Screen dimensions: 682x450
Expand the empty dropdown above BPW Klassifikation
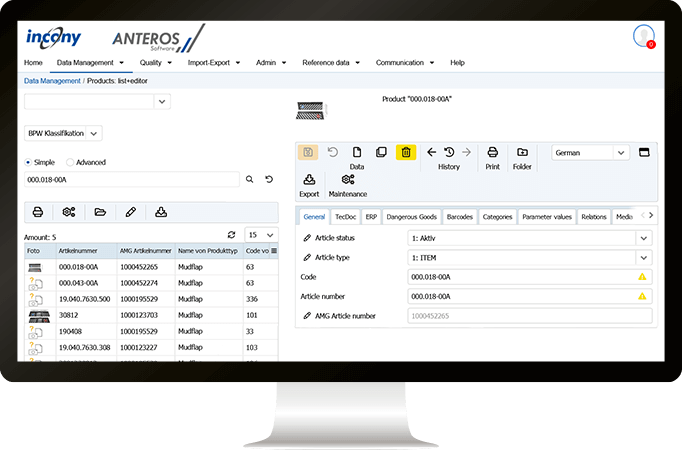tap(162, 102)
